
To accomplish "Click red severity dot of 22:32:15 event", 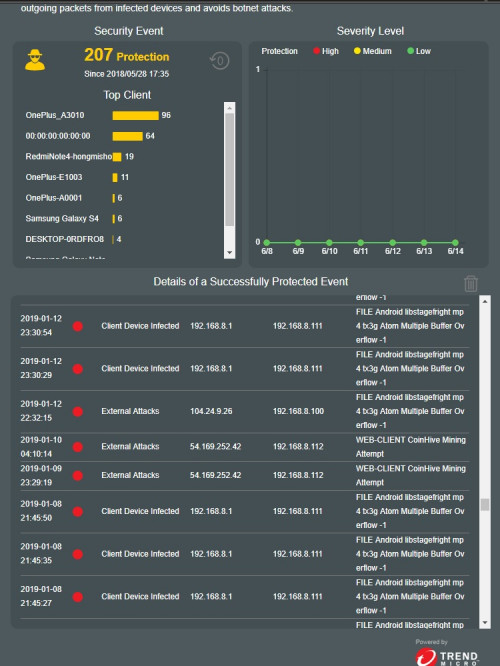I will pos(78,412).
